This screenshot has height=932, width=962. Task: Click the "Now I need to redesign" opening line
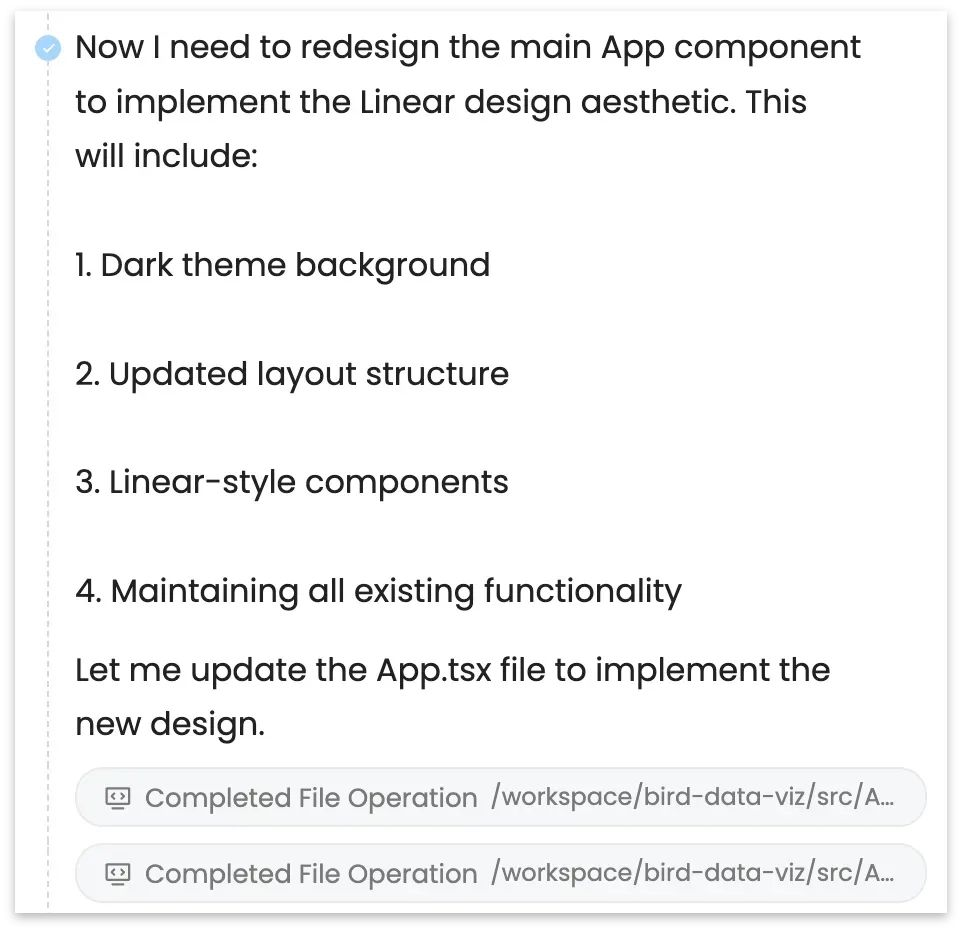pyautogui.click(x=468, y=48)
